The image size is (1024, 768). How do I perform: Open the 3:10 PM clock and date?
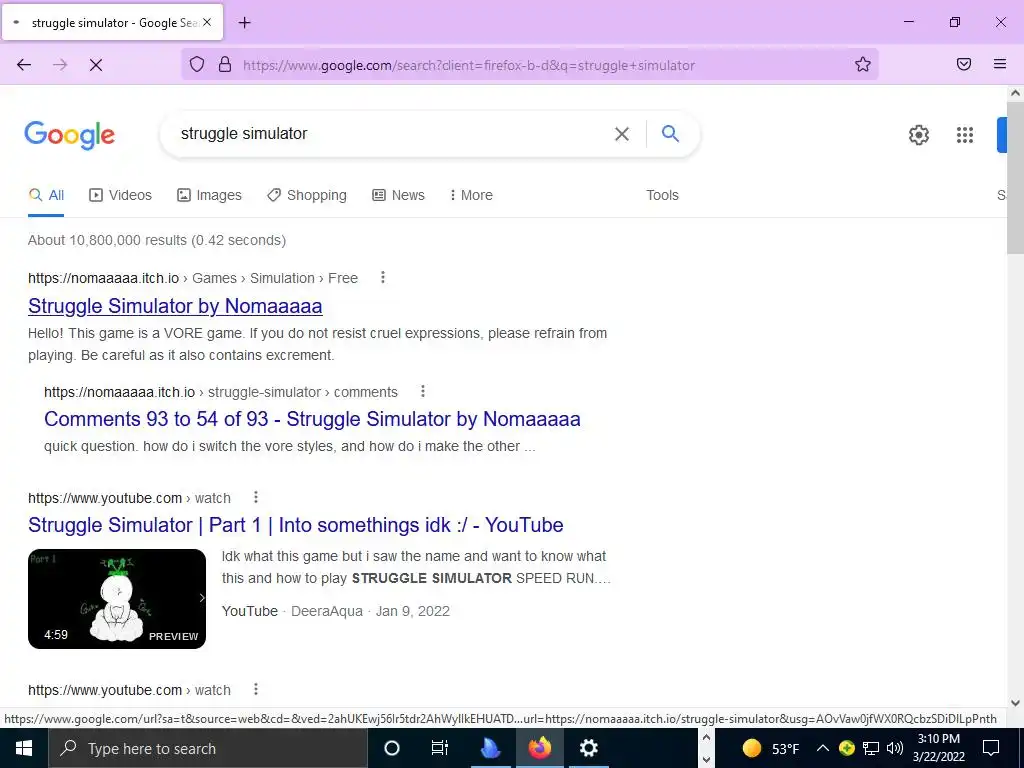click(x=938, y=748)
